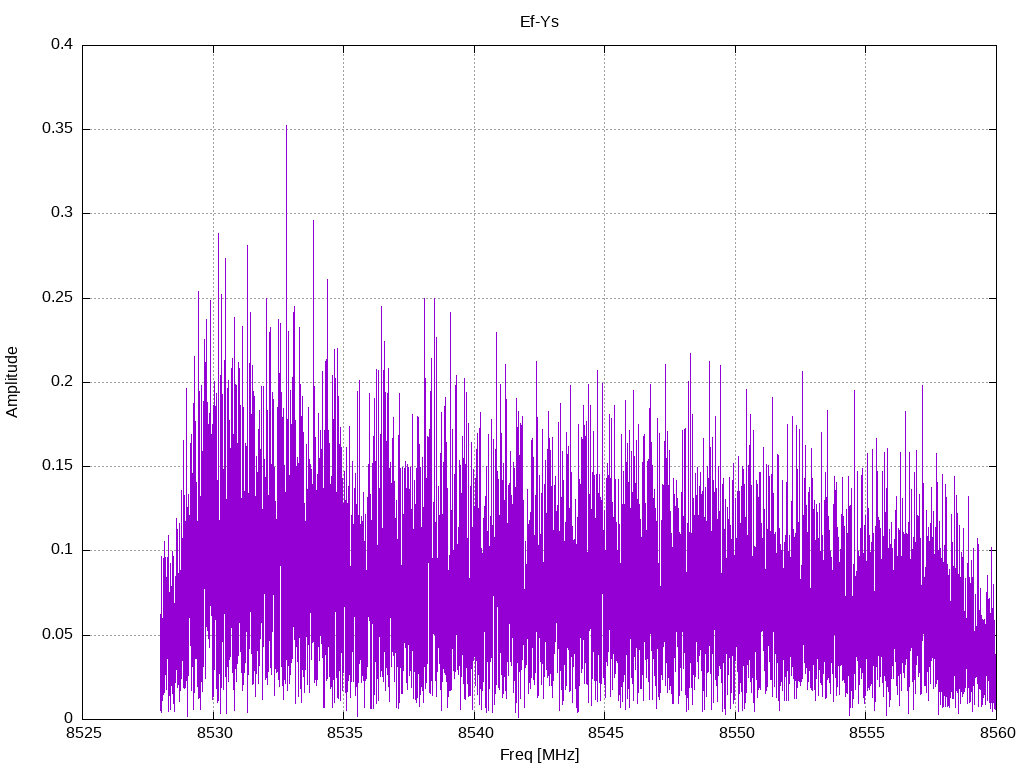Click the 8545 x-axis tick label
This screenshot has height=768, width=1024.
click(x=604, y=733)
